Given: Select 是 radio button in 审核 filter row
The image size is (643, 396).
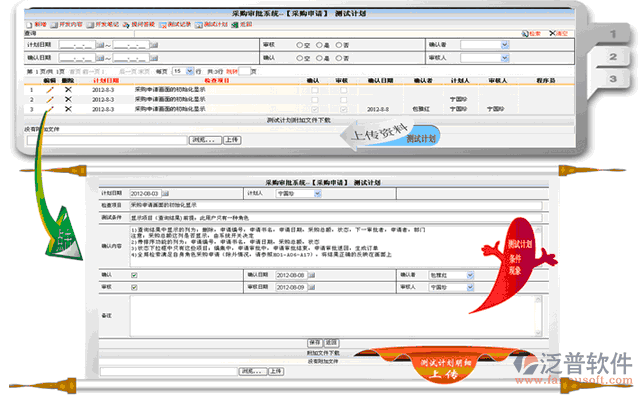Looking at the screenshot, I should click(319, 45).
